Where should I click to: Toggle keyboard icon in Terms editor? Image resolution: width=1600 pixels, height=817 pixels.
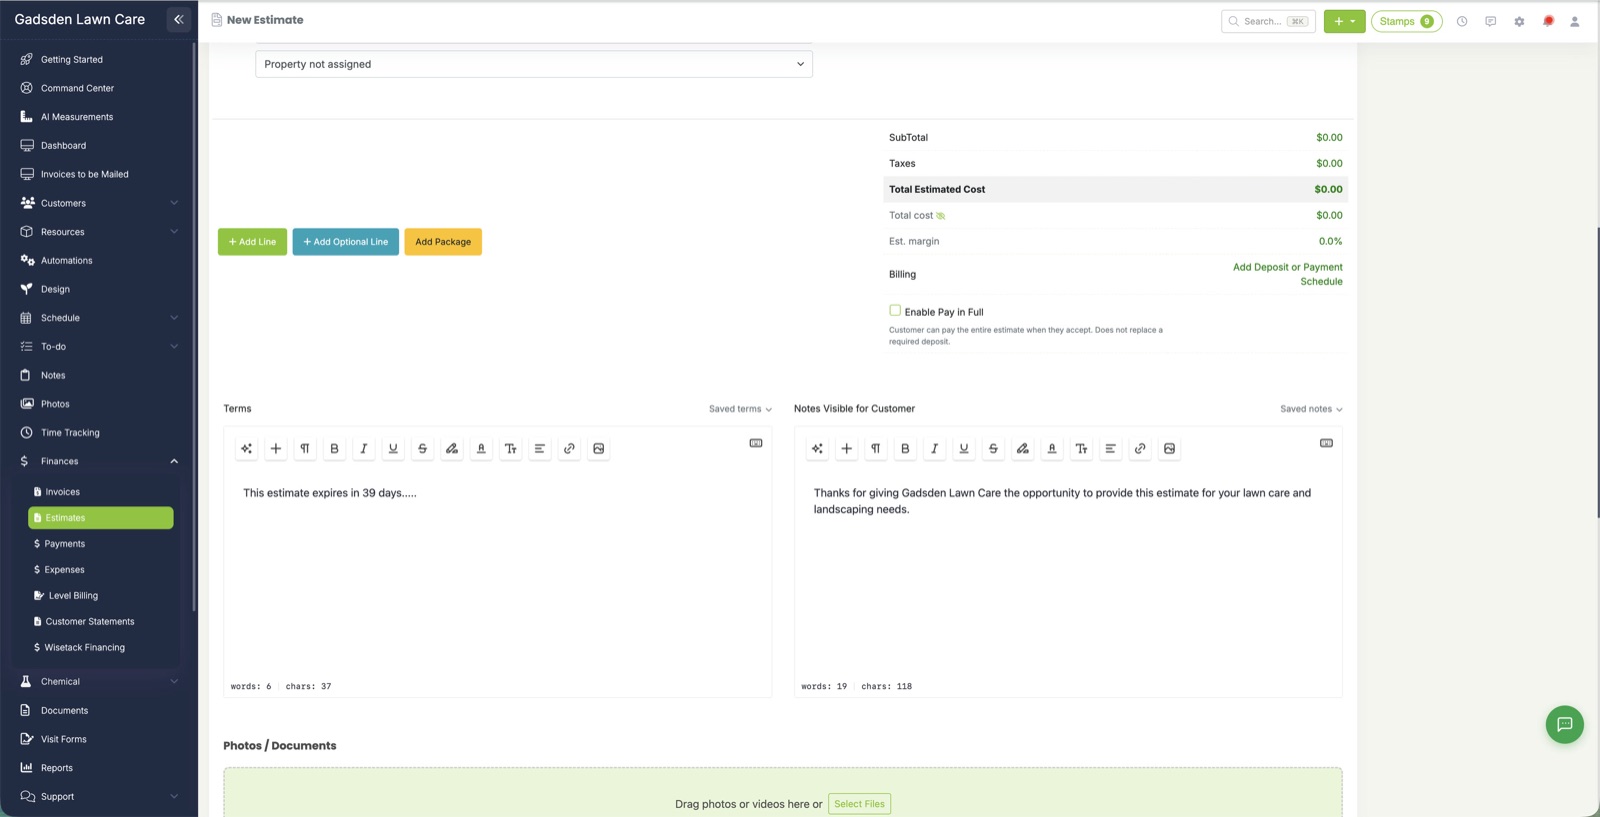[x=756, y=443]
